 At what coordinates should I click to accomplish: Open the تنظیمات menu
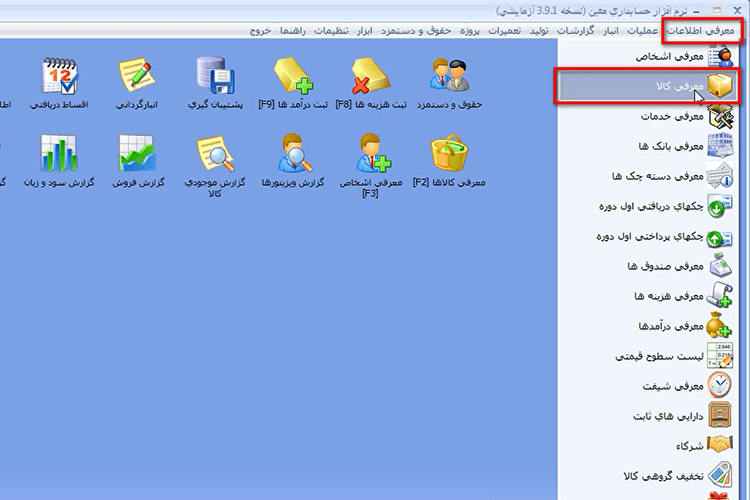coord(331,31)
